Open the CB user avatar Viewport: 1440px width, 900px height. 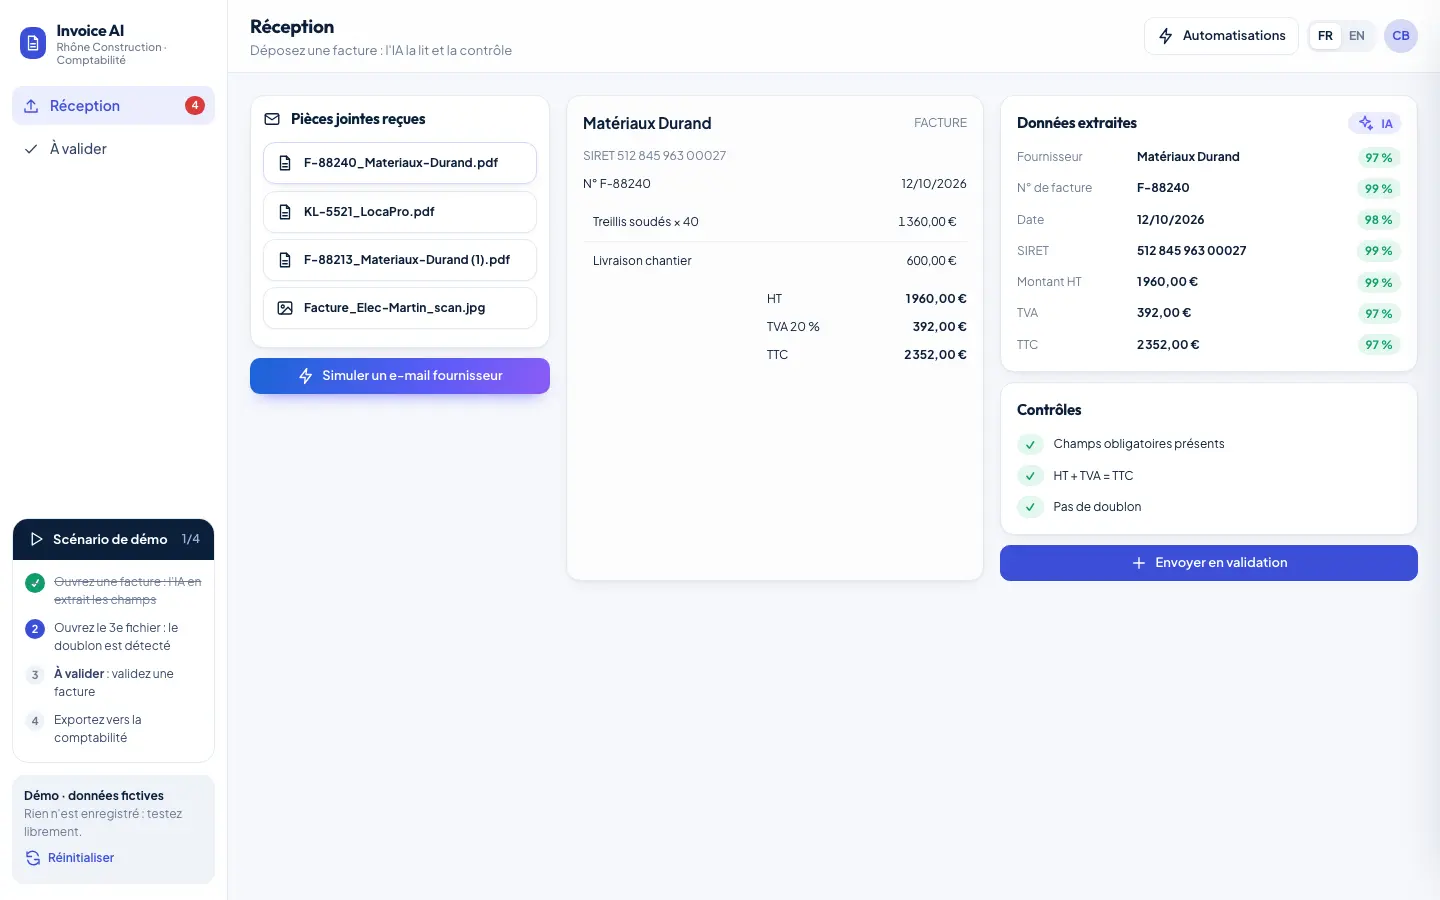[x=1401, y=36]
